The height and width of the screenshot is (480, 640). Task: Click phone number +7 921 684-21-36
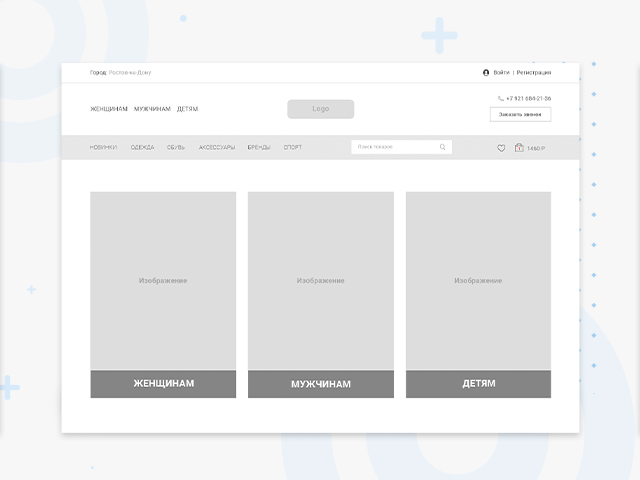coord(529,98)
